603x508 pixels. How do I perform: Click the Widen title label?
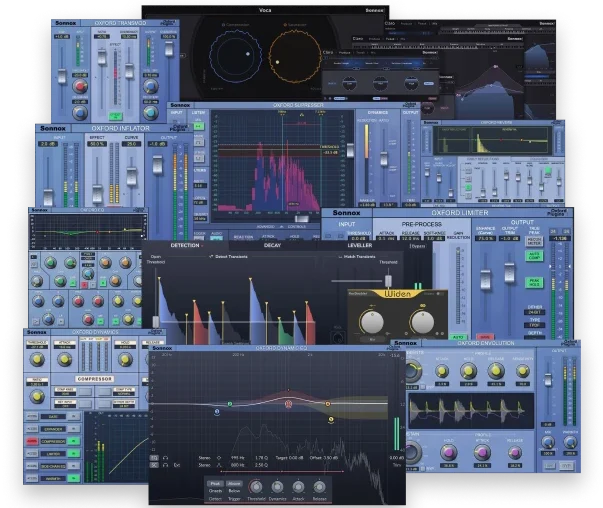[x=398, y=294]
